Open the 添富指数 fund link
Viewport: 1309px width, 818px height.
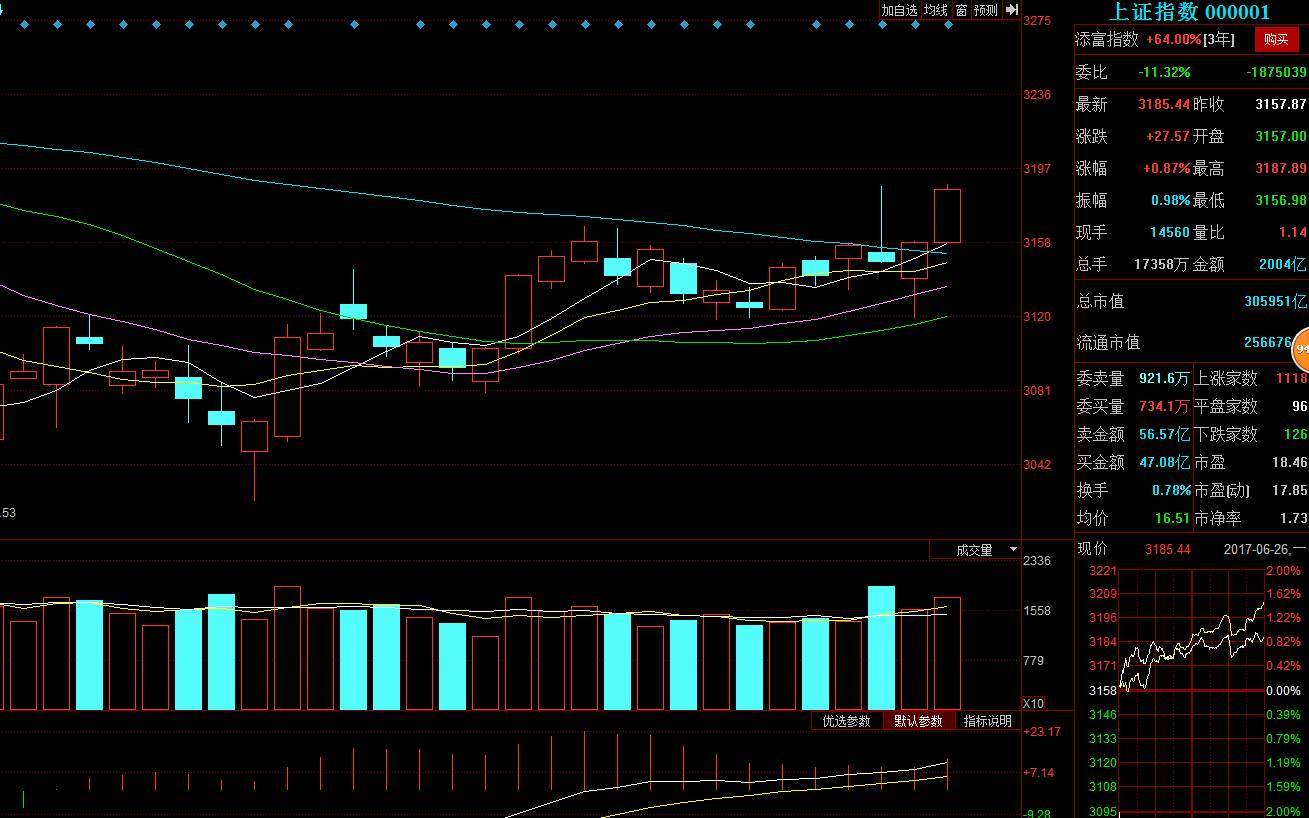[x=1106, y=40]
